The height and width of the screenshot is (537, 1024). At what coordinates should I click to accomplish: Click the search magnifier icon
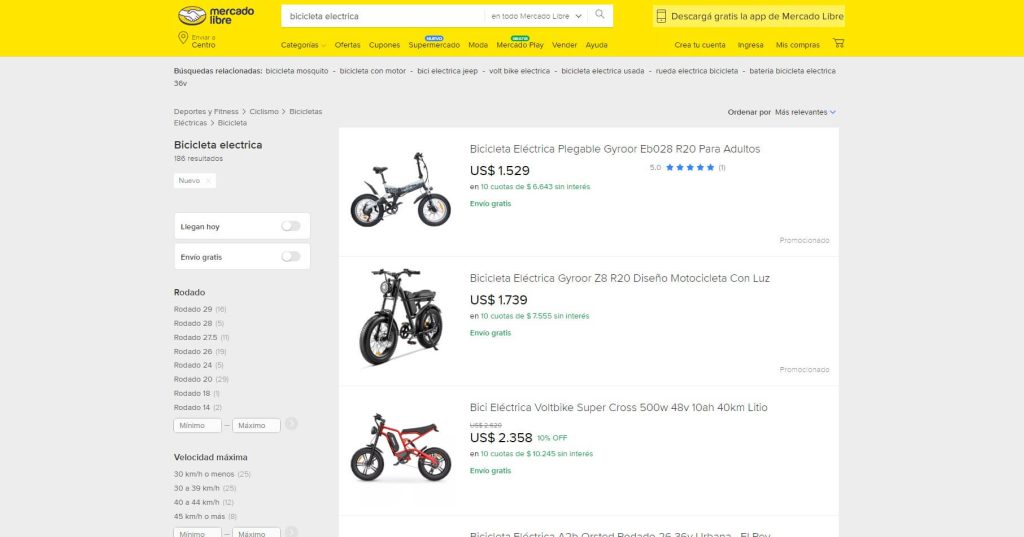(600, 15)
